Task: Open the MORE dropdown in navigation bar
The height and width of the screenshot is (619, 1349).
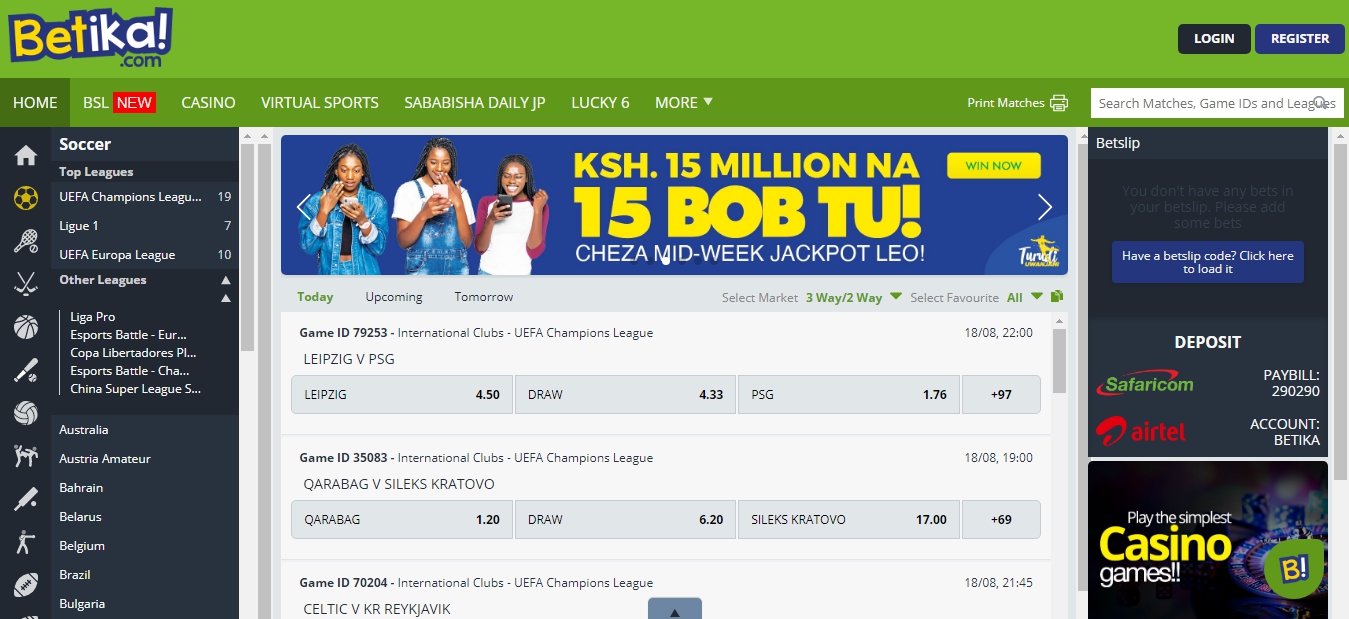Action: (684, 102)
